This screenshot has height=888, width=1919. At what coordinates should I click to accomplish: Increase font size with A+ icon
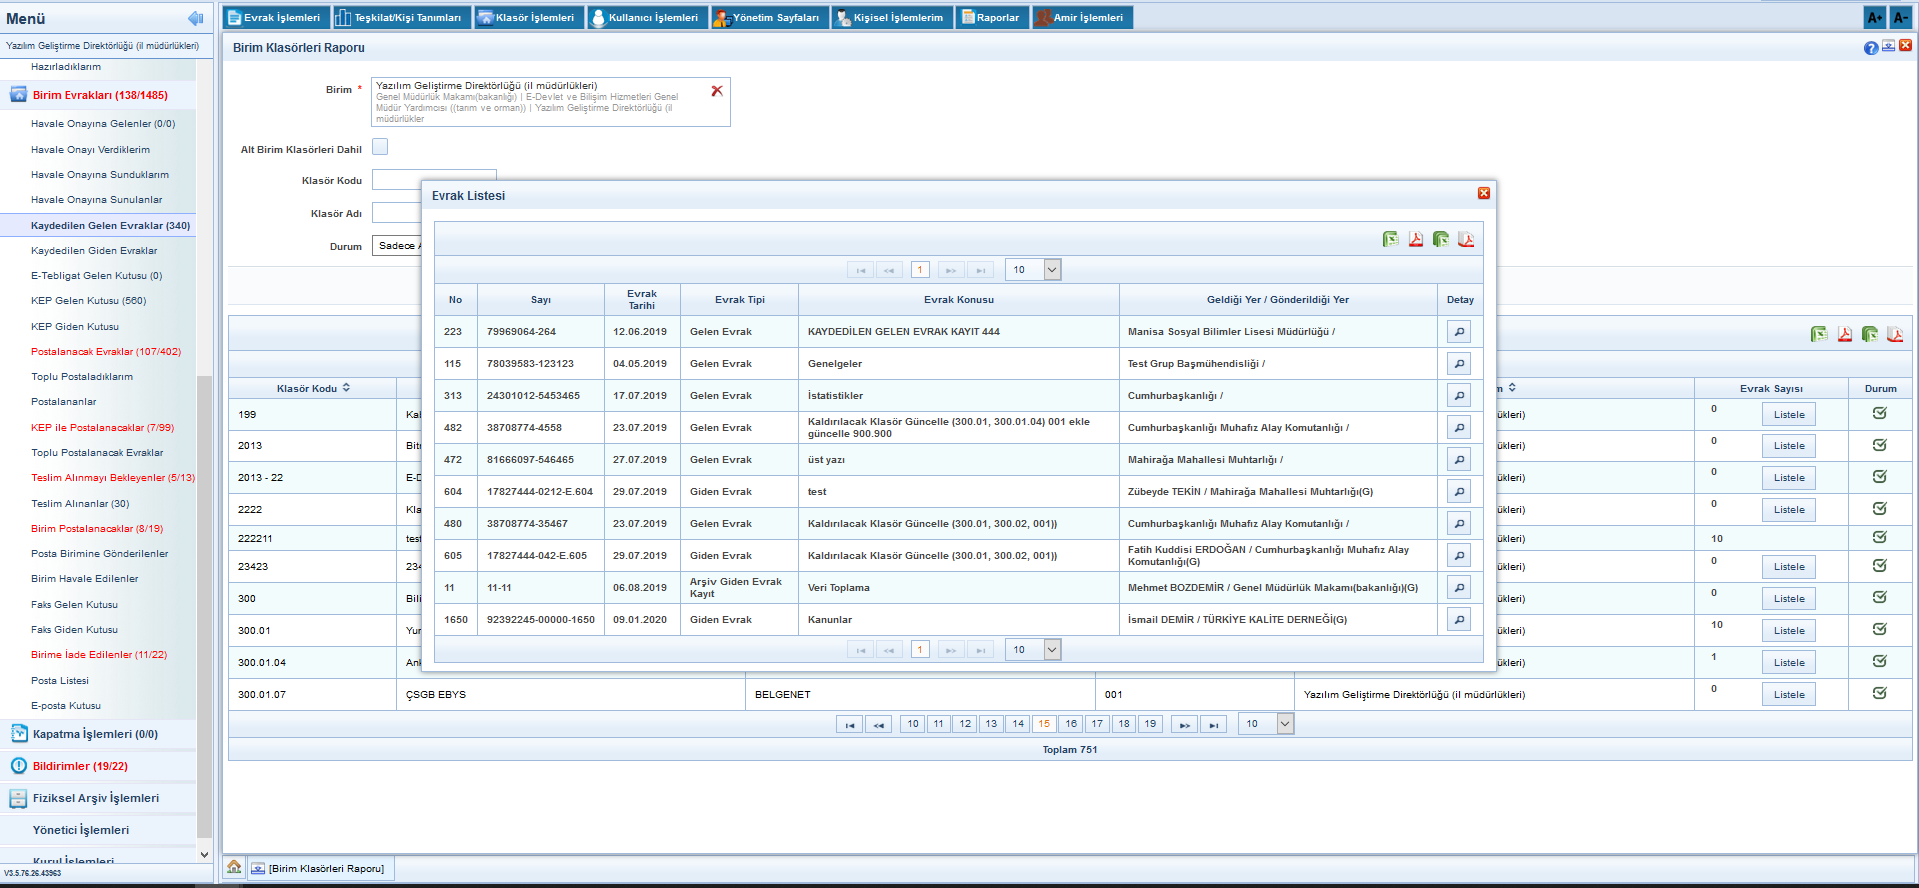point(1874,18)
